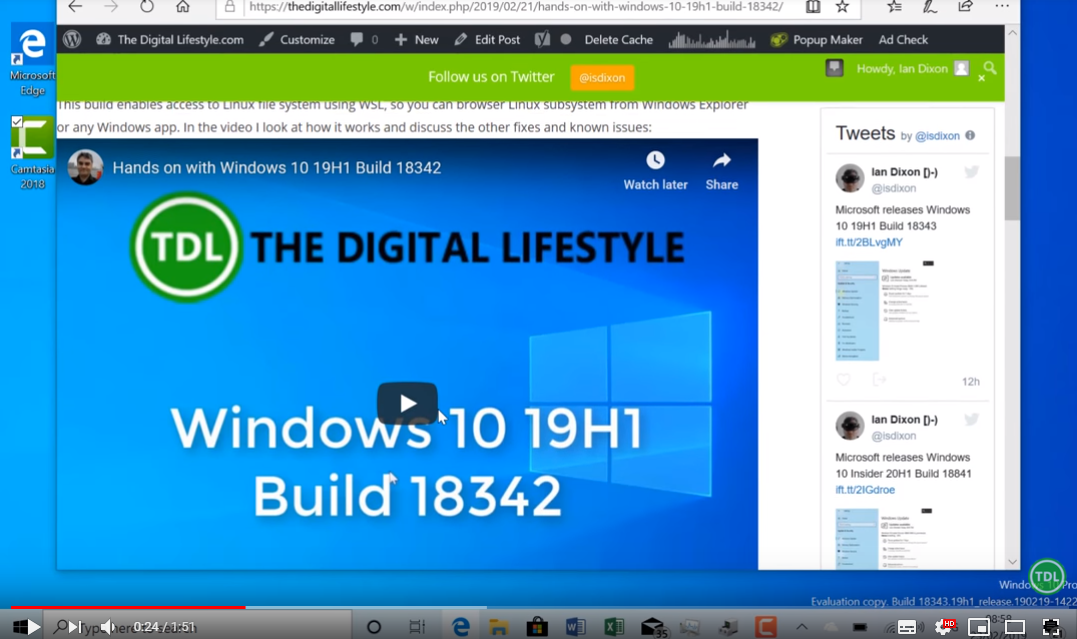Open Camtasia 2018 desktop shortcut
Screen dimensions: 1077x639
click(32, 153)
